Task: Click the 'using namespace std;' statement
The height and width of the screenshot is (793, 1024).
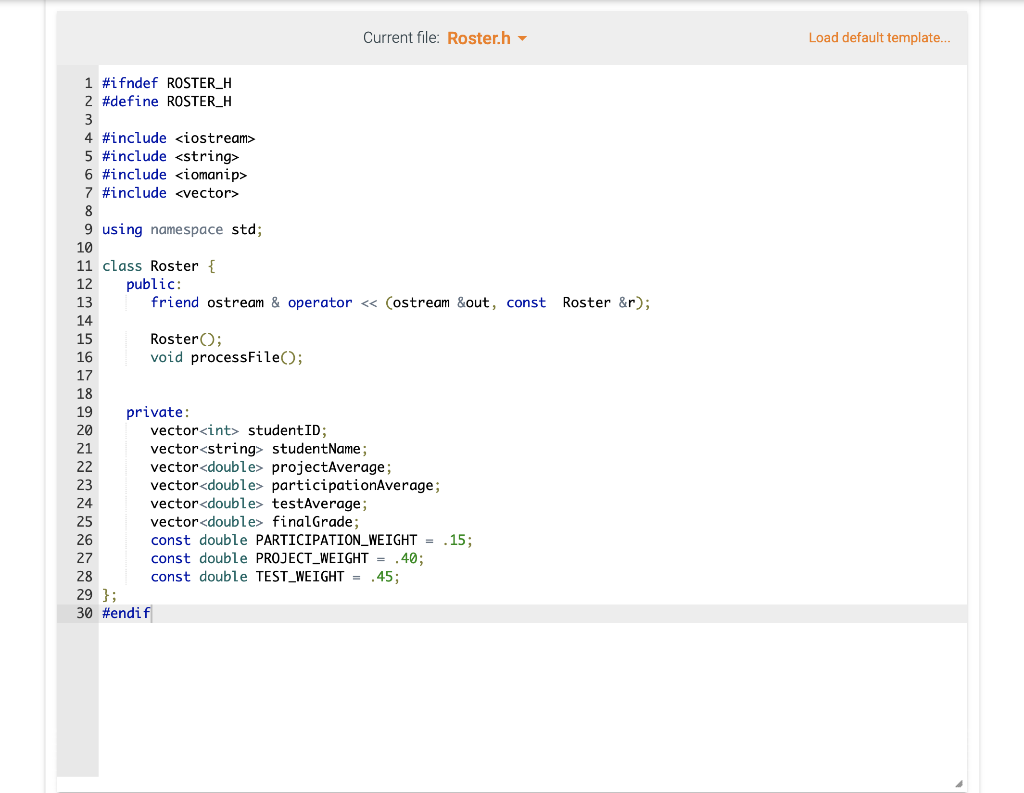Action: pyautogui.click(x=180, y=229)
